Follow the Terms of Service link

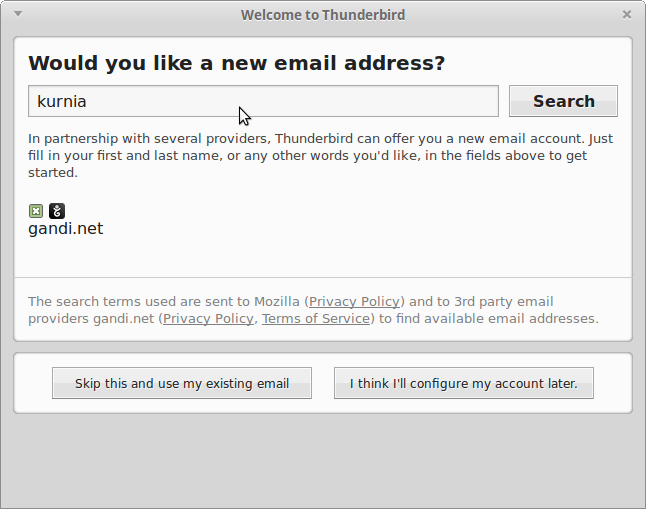[316, 319]
